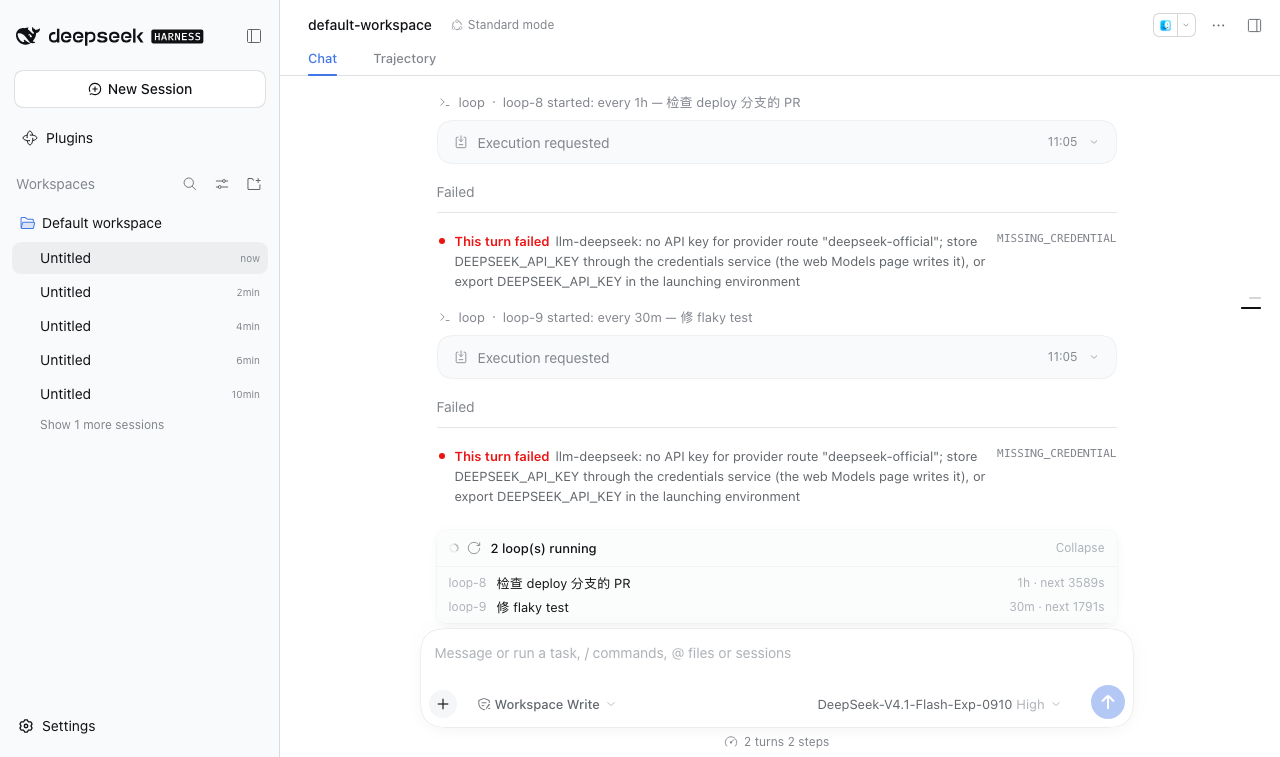Add a new workspace folder icon
Image resolution: width=1280 pixels, height=757 pixels.
coord(254,184)
